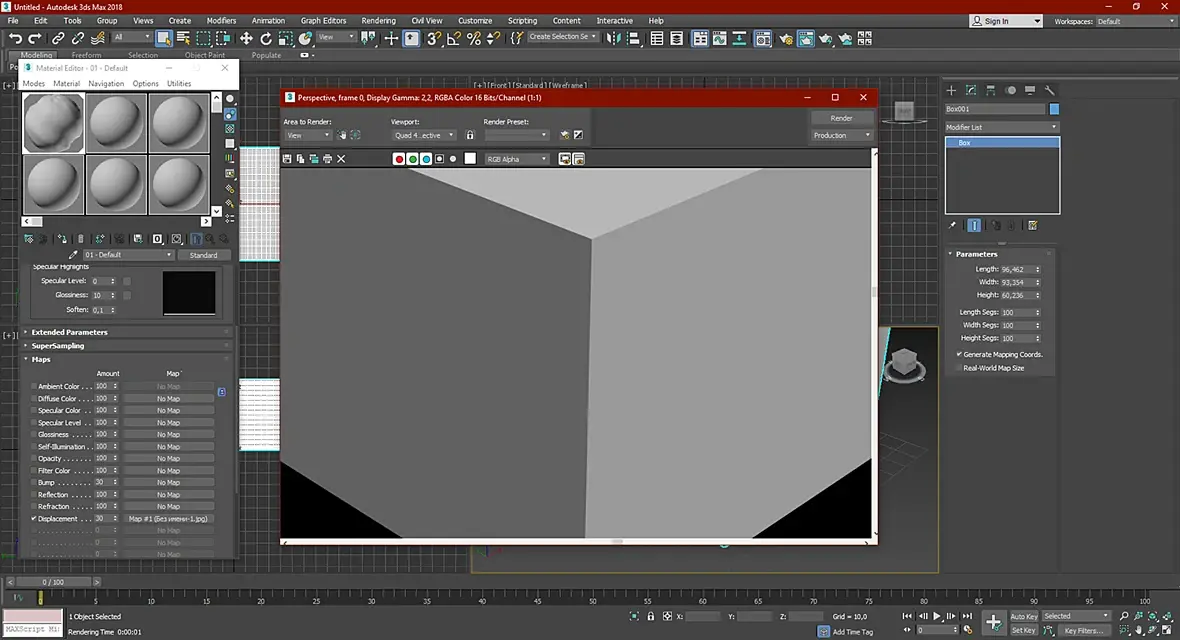Screen dimensions: 1180x640
Task: Open the RGB Alpha channel dropdown
Action: pyautogui.click(x=516, y=159)
